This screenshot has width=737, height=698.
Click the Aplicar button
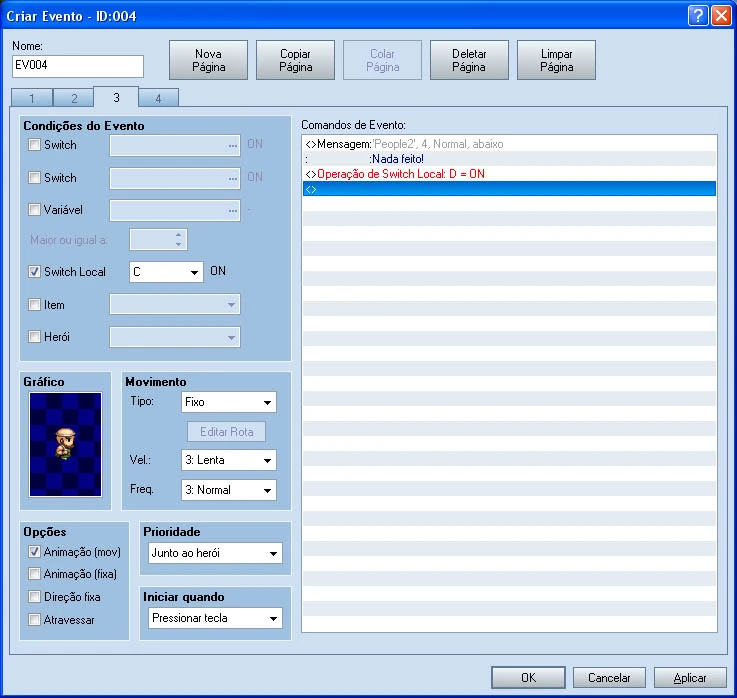[x=690, y=677]
